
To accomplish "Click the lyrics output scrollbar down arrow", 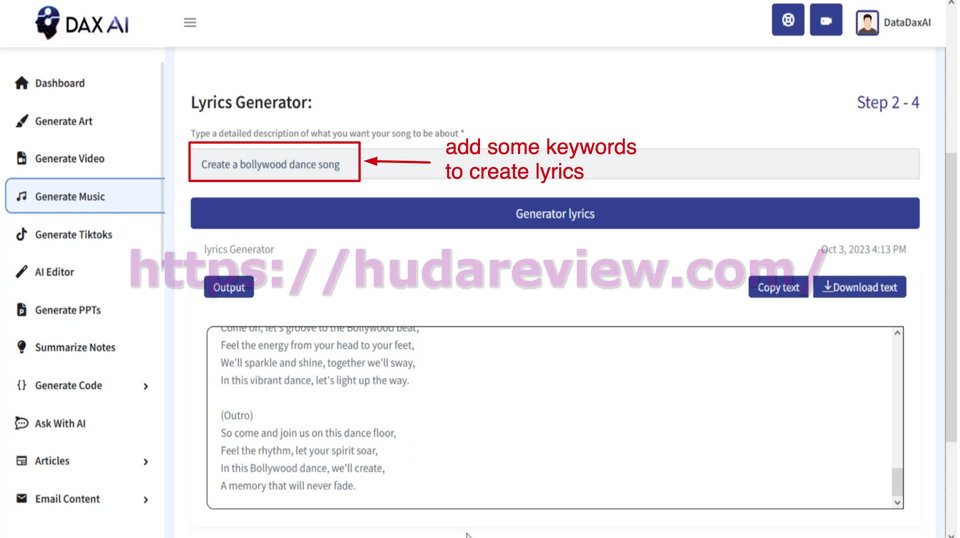I will (x=897, y=502).
